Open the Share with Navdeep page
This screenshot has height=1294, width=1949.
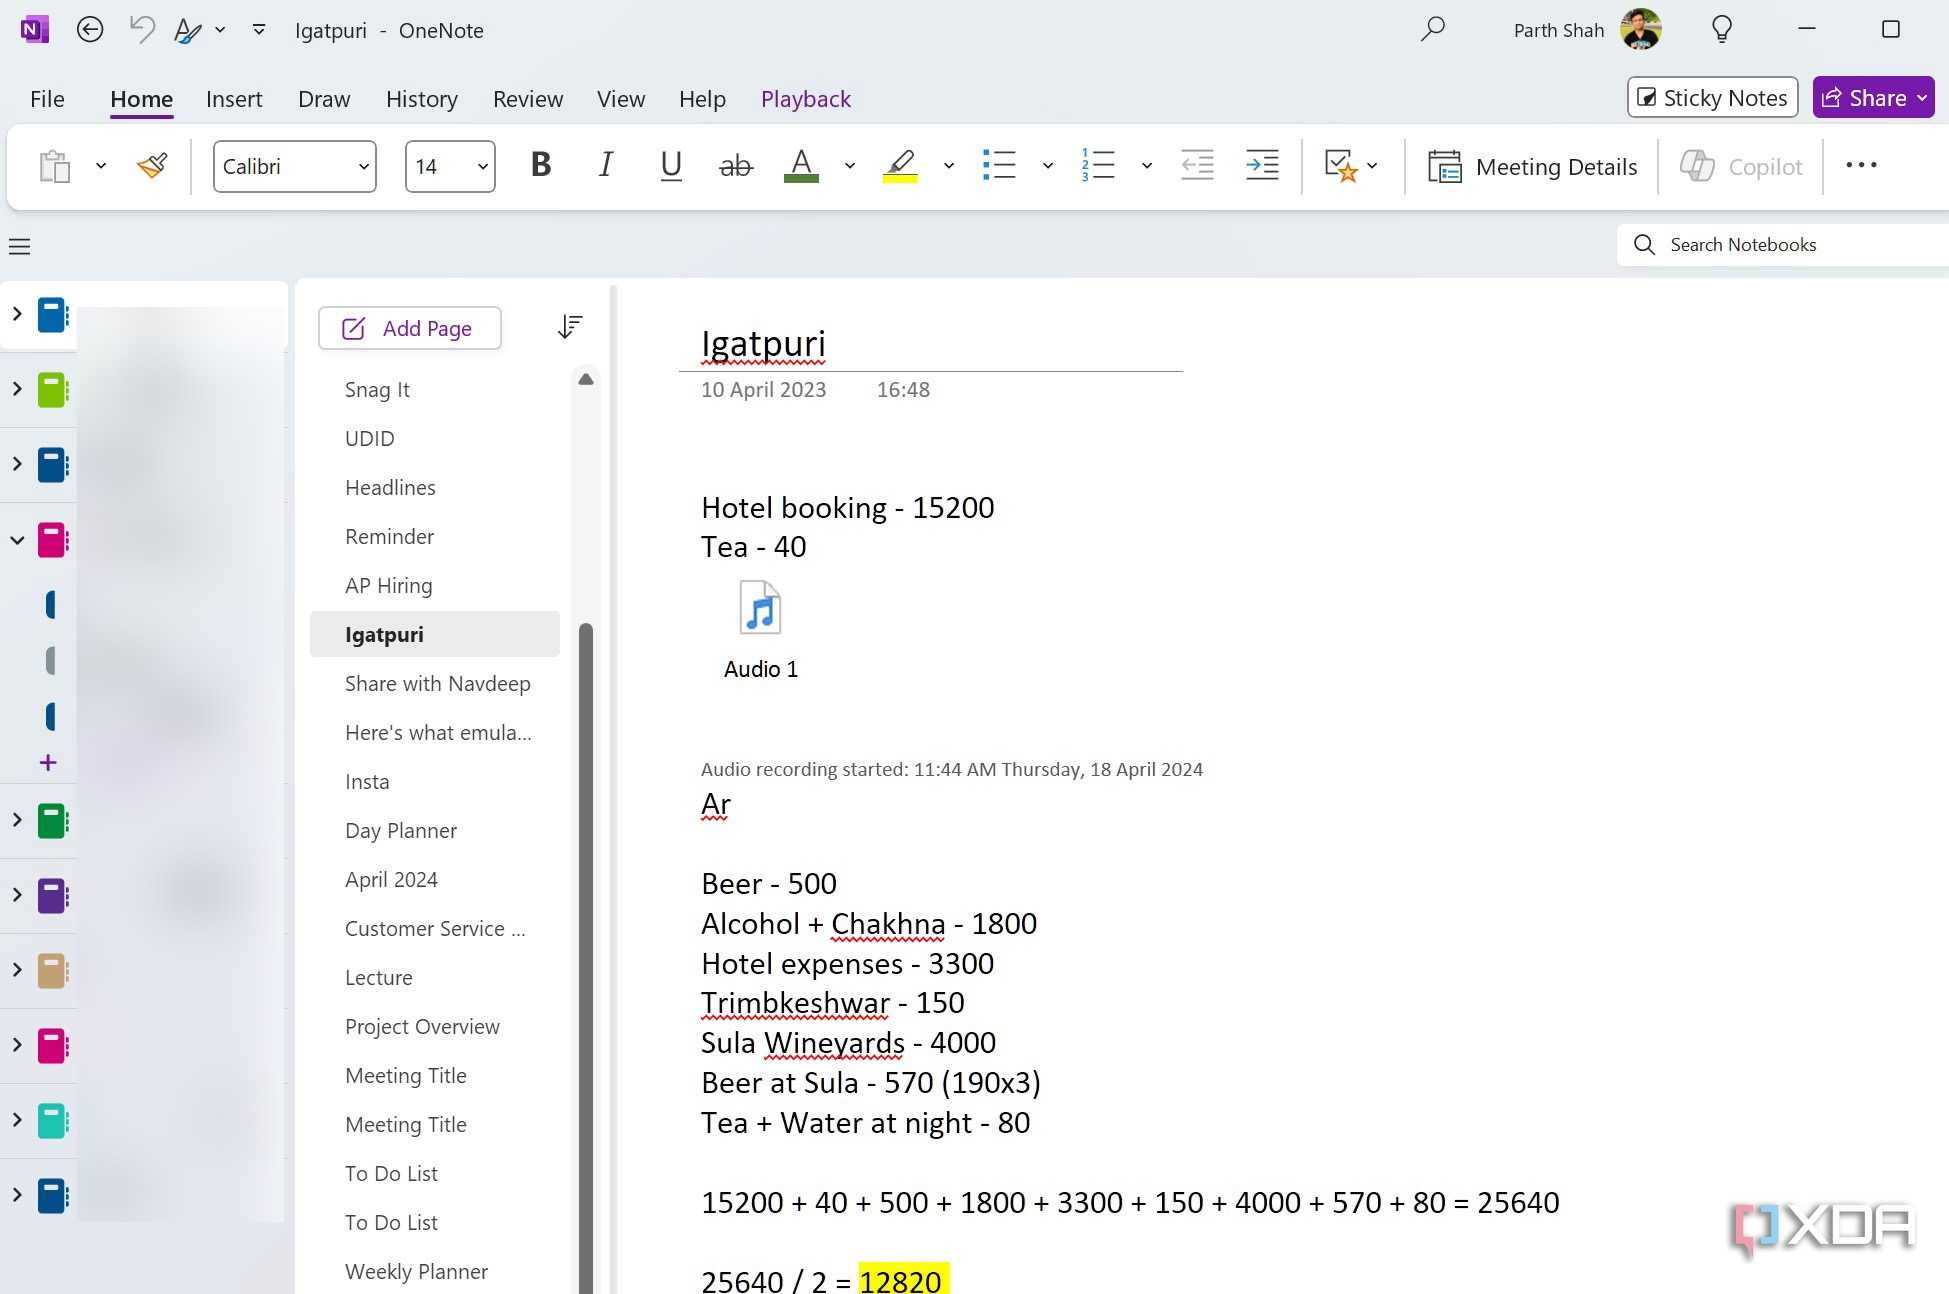435,683
